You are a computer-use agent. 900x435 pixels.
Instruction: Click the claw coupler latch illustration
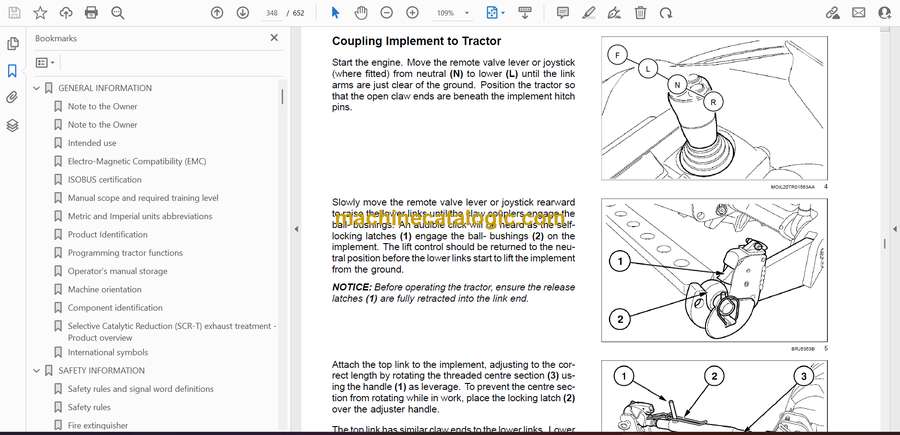pos(714,270)
